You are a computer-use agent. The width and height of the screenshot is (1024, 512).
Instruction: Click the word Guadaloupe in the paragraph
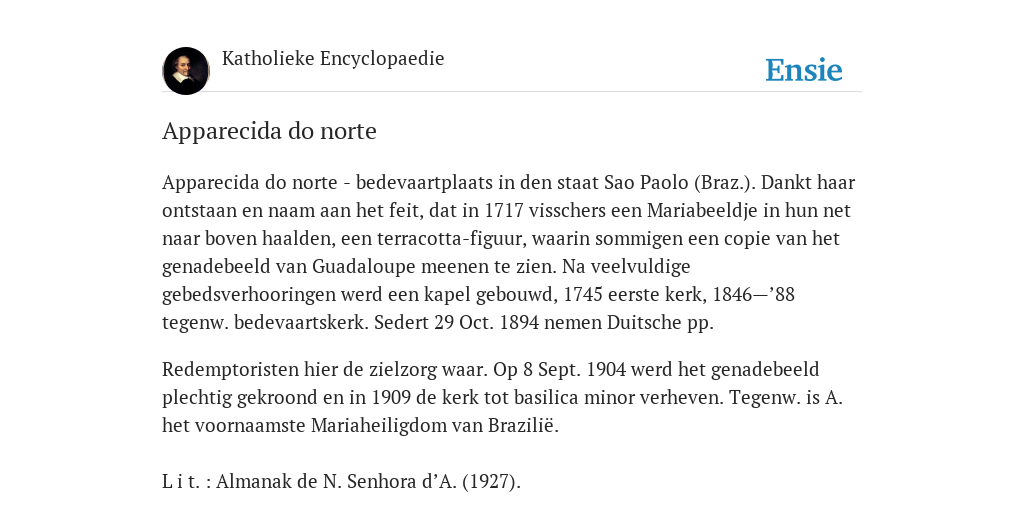(x=364, y=267)
